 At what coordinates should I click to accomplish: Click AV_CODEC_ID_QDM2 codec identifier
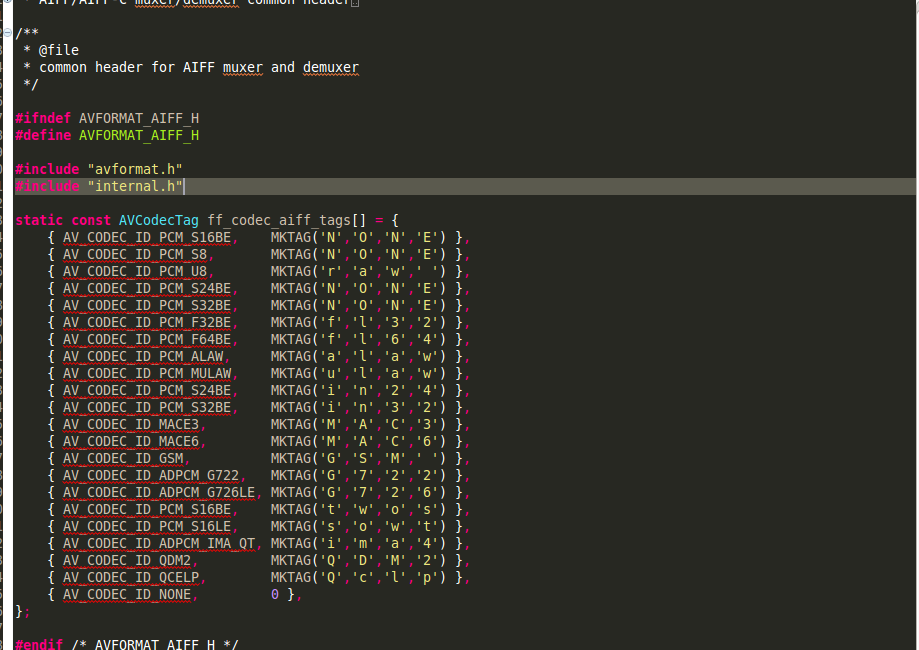127,560
